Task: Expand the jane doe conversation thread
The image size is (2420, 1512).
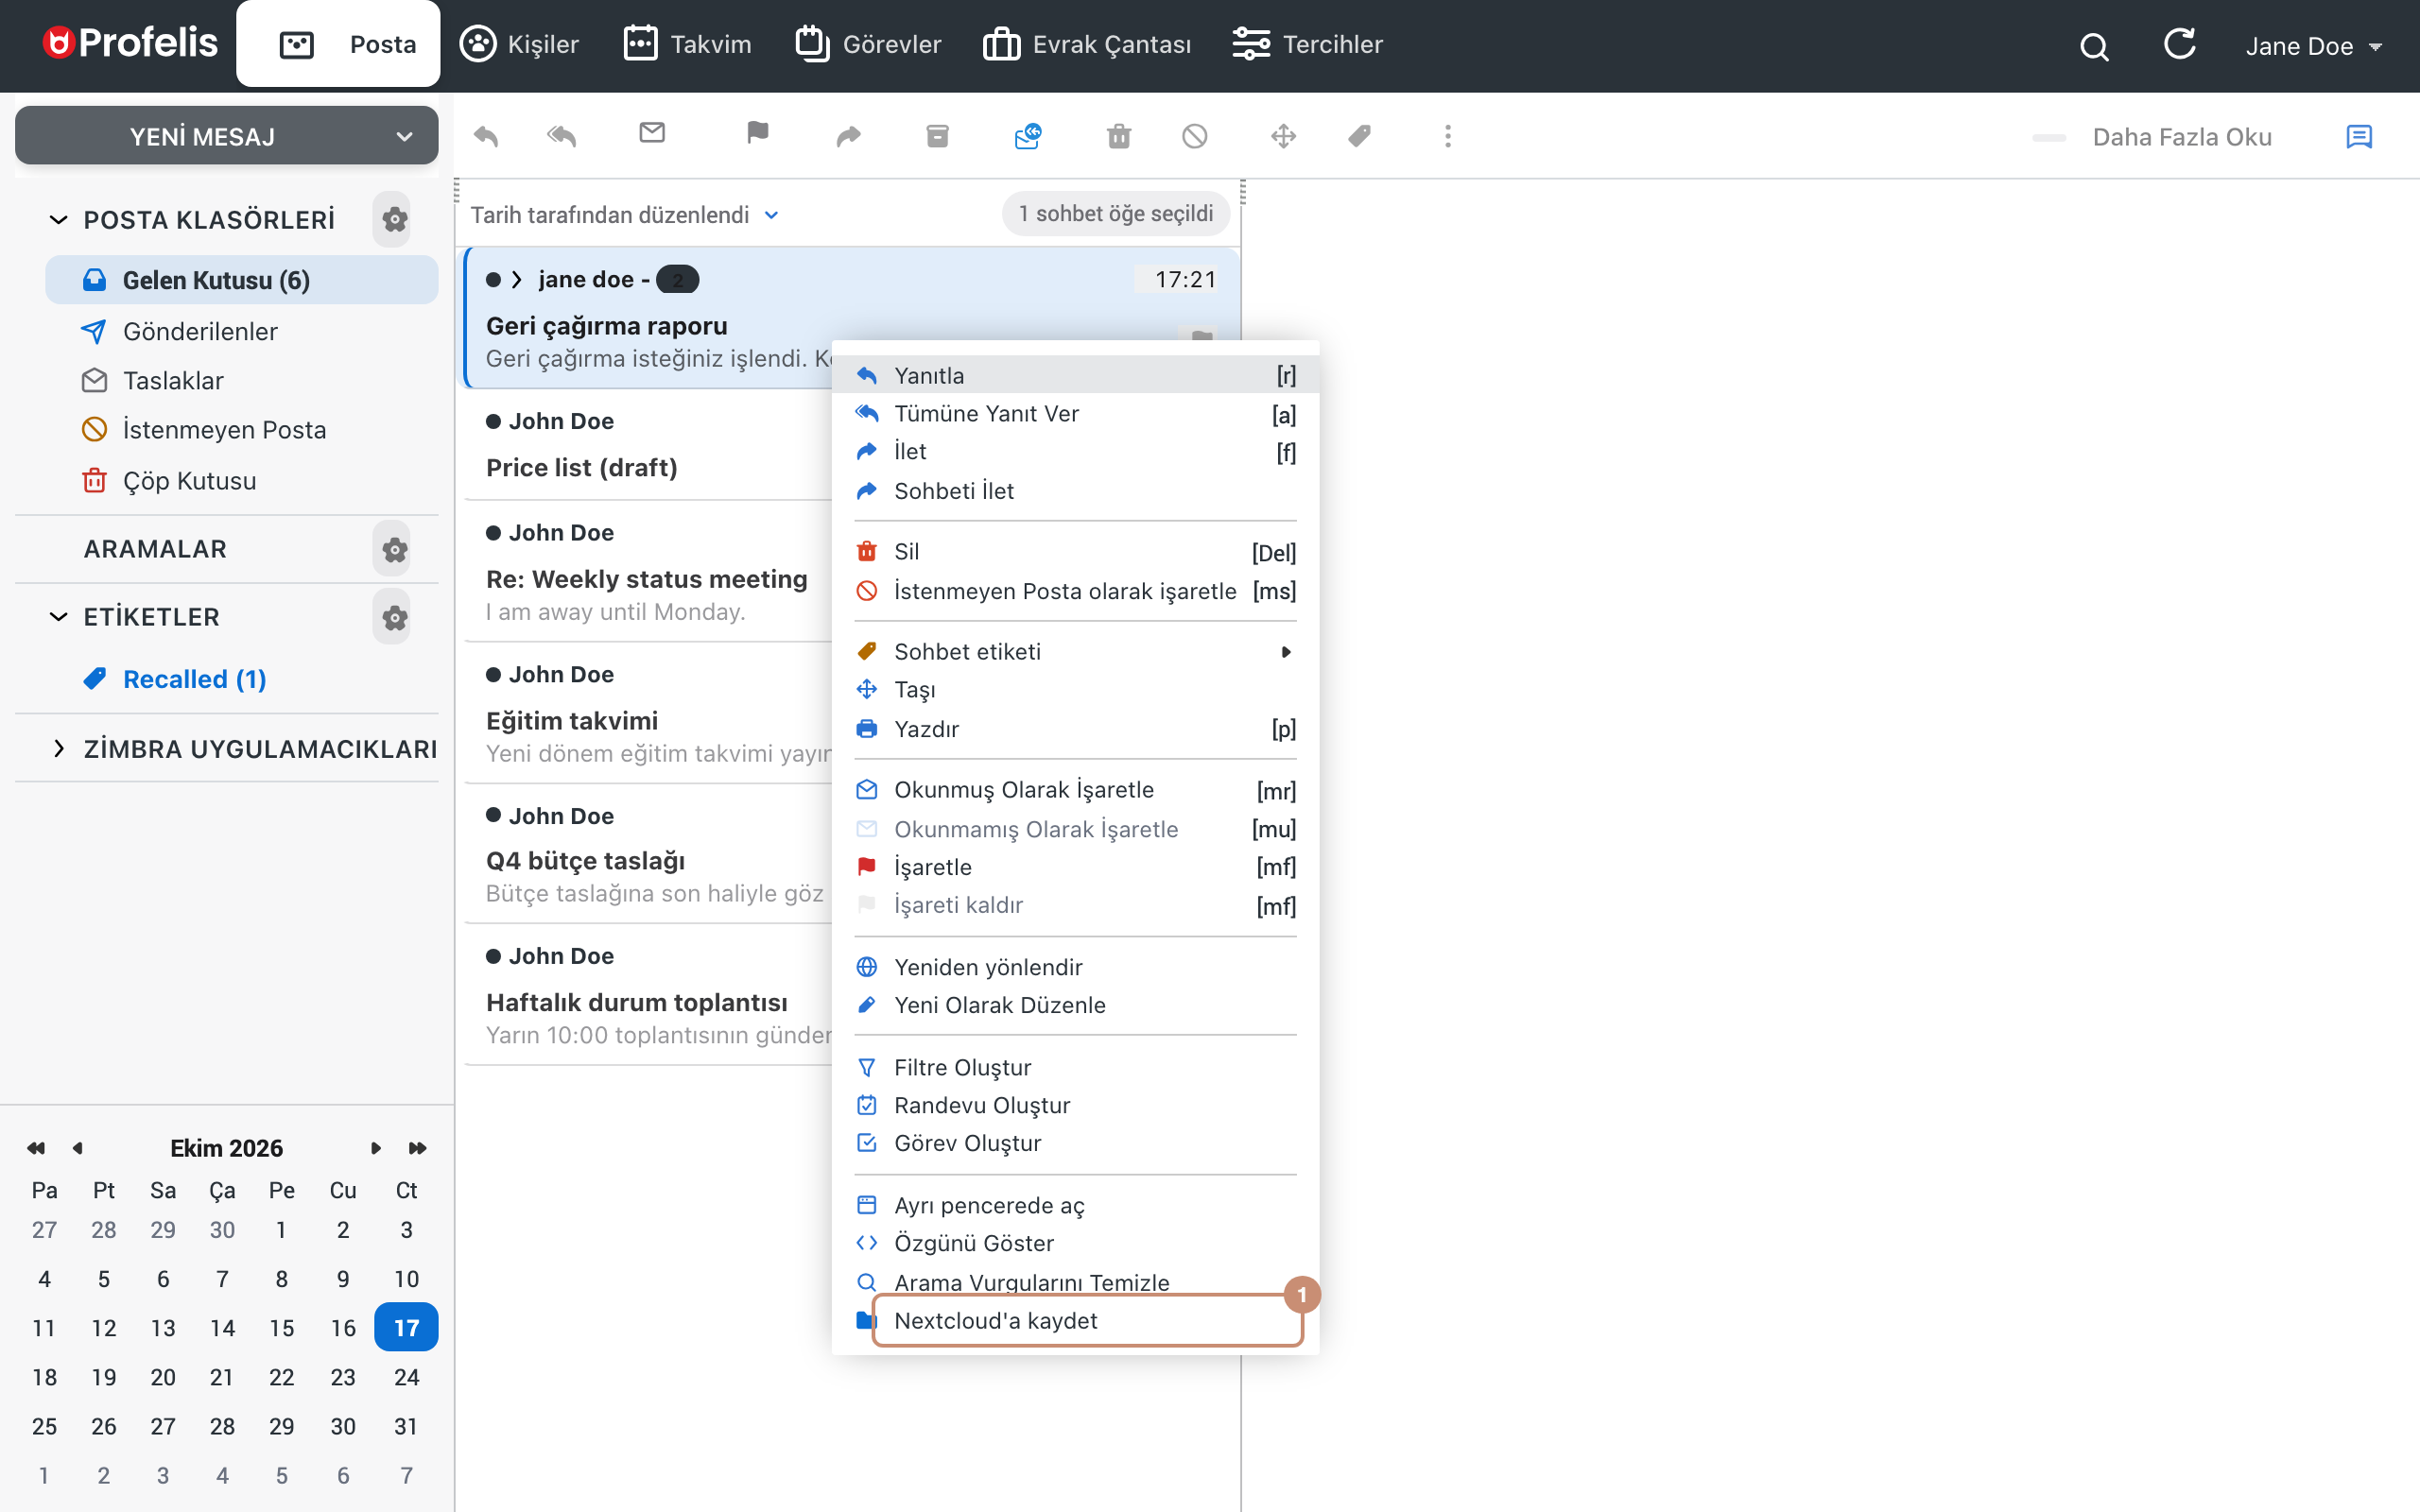Action: tap(517, 279)
